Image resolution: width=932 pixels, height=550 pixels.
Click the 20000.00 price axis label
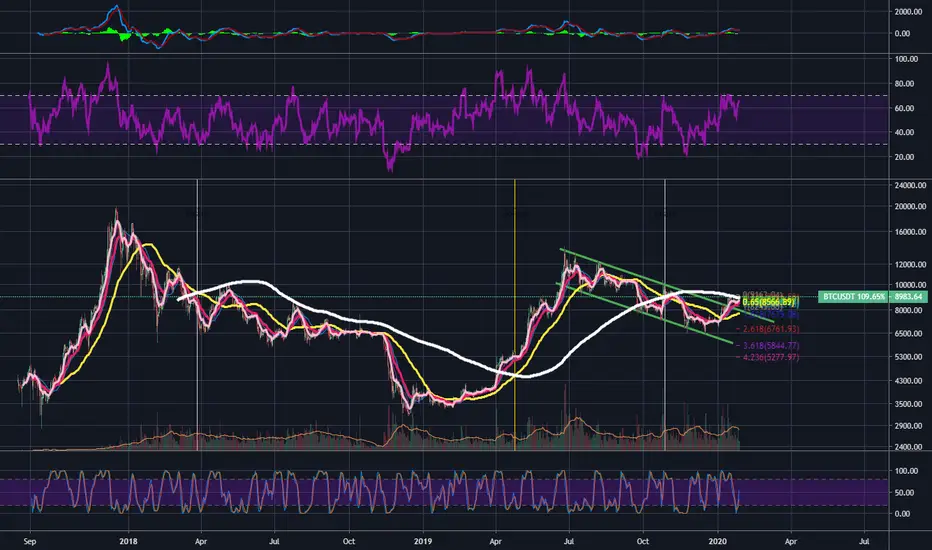pos(910,207)
